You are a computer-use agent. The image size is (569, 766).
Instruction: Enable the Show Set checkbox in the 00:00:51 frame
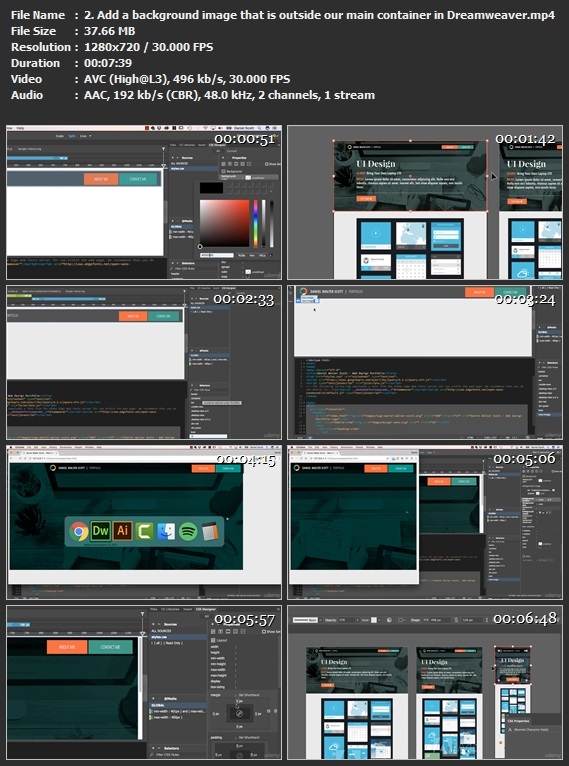pyautogui.click(x=266, y=164)
